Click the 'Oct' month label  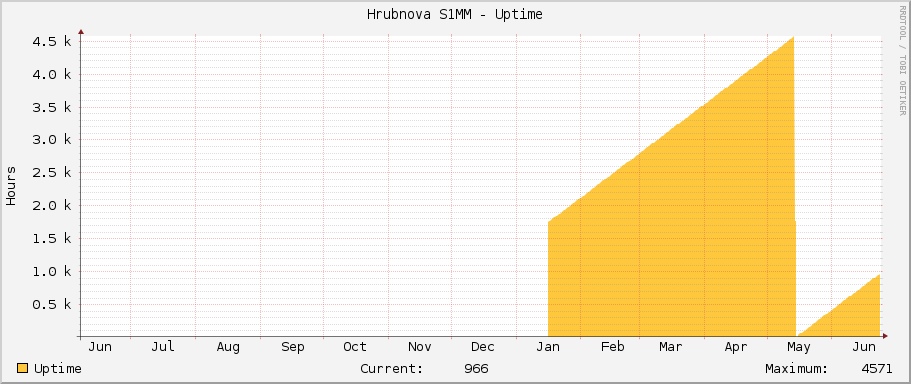(x=354, y=347)
